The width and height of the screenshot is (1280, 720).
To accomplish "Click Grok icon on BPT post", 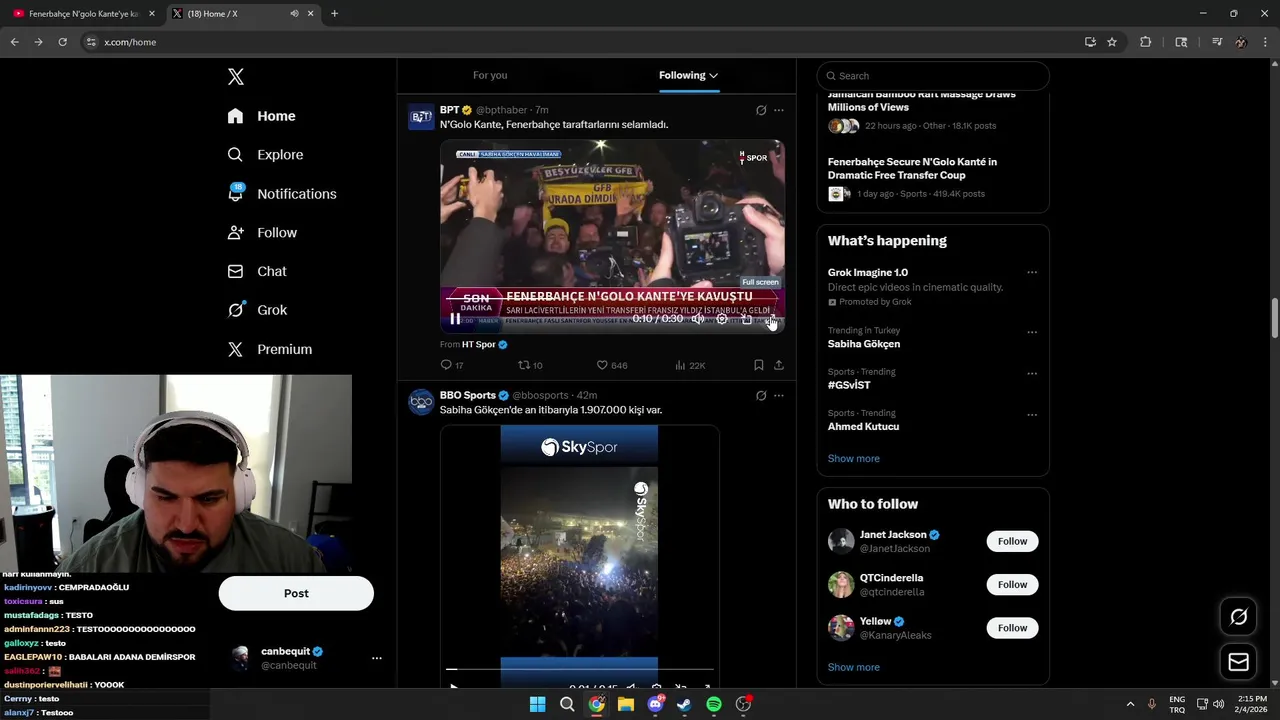I will (x=761, y=110).
